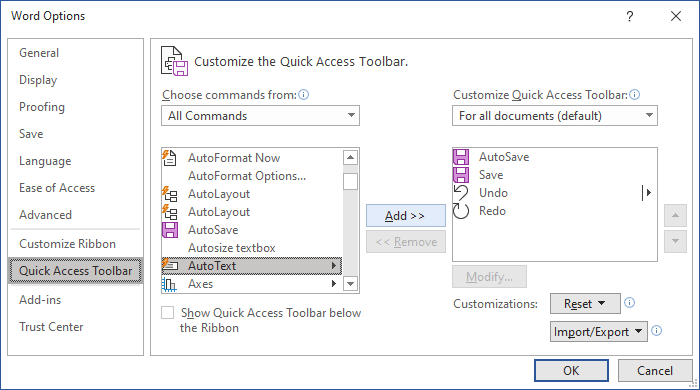
Task: Select the Redo entry in toolbar list
Action: coord(554,211)
